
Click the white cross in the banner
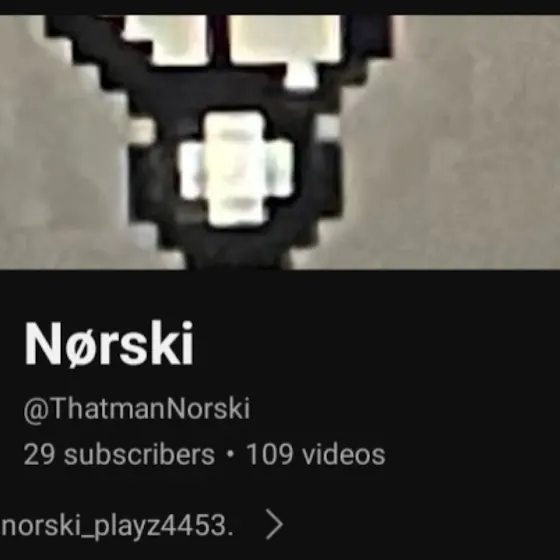tap(236, 169)
